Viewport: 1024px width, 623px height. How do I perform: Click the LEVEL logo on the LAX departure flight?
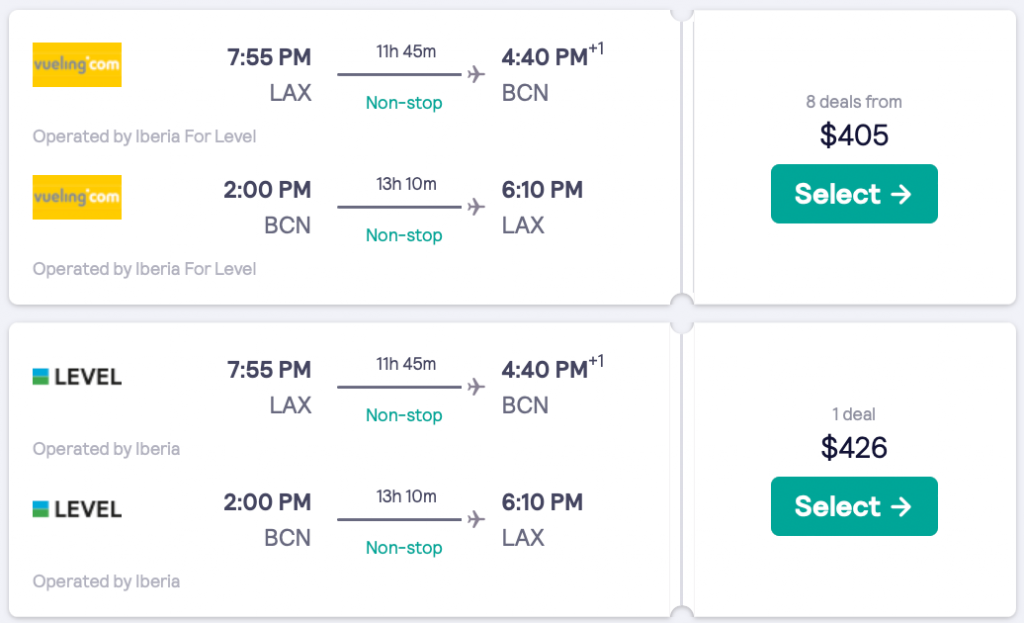77,377
